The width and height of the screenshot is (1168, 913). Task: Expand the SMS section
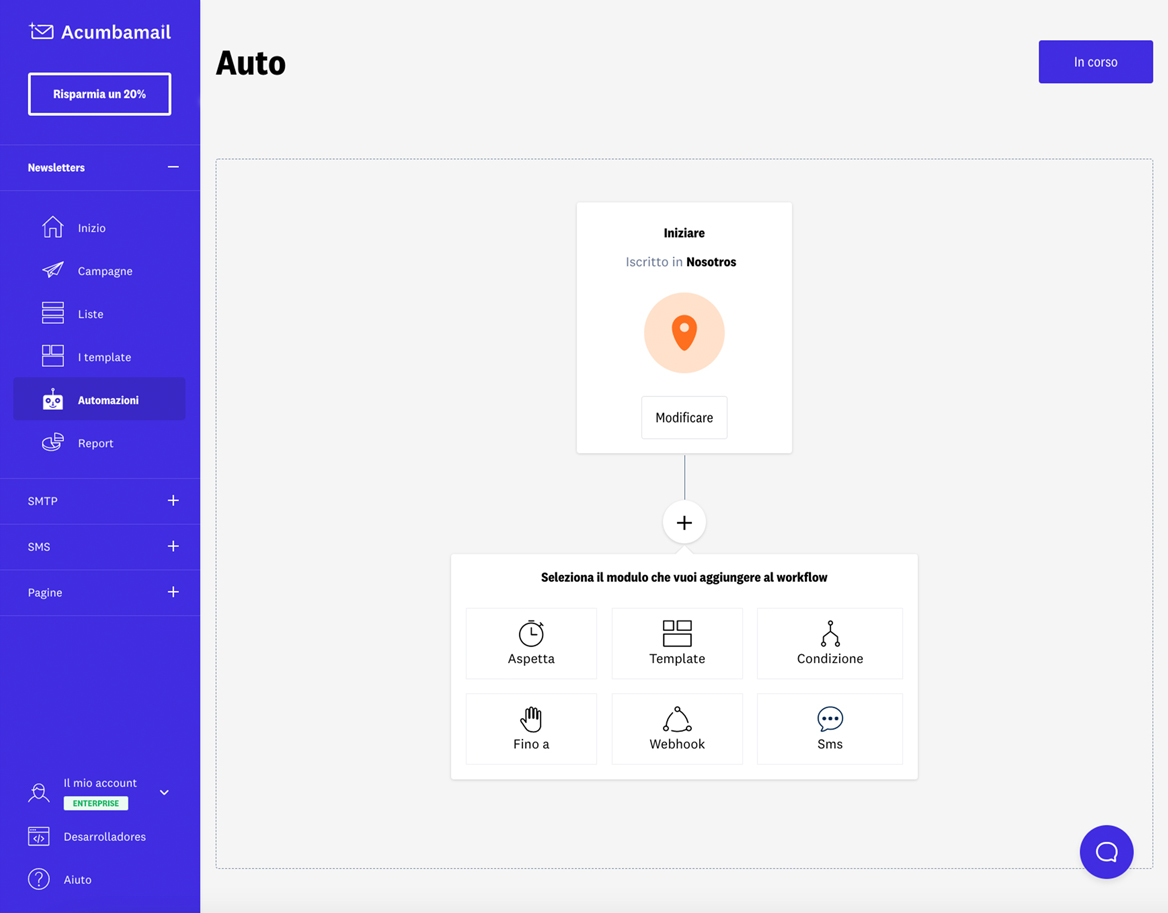tap(172, 547)
